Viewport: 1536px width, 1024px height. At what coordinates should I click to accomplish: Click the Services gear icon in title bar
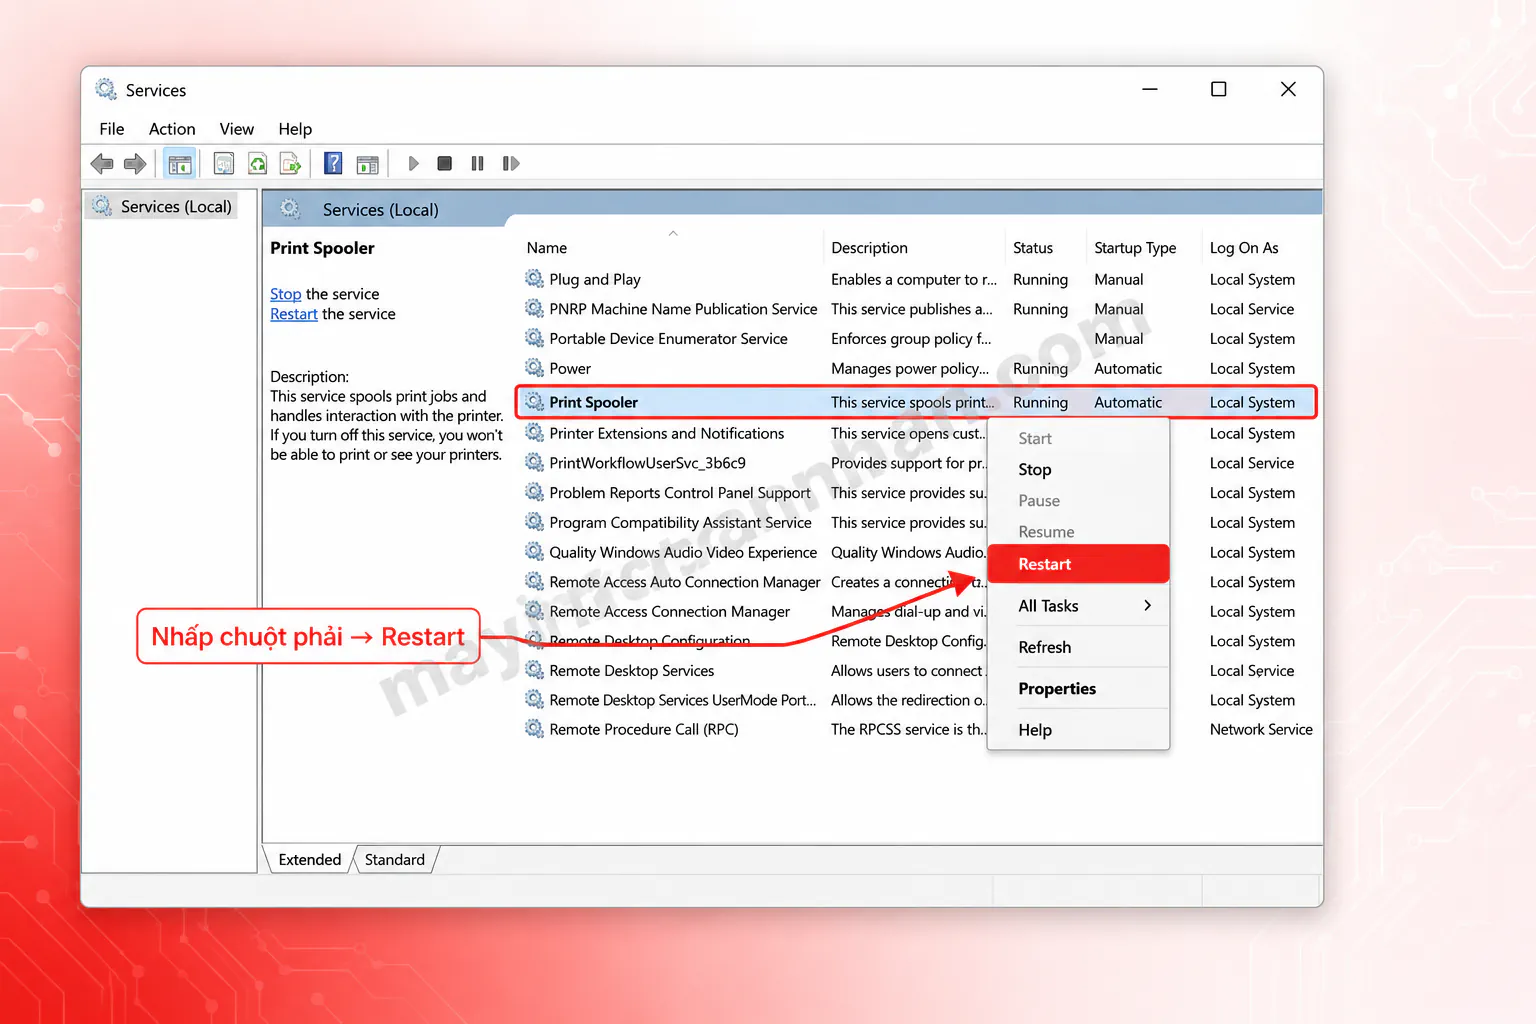coord(106,90)
